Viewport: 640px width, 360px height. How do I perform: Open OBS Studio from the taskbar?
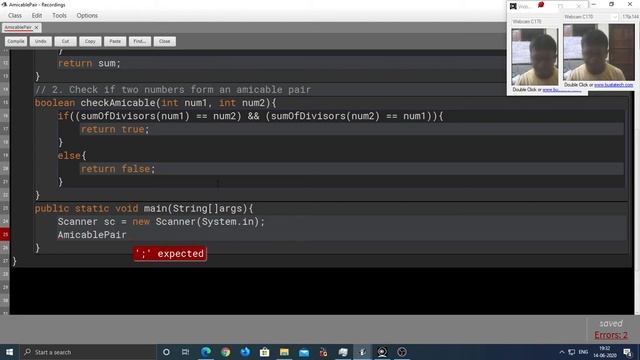click(x=402, y=352)
